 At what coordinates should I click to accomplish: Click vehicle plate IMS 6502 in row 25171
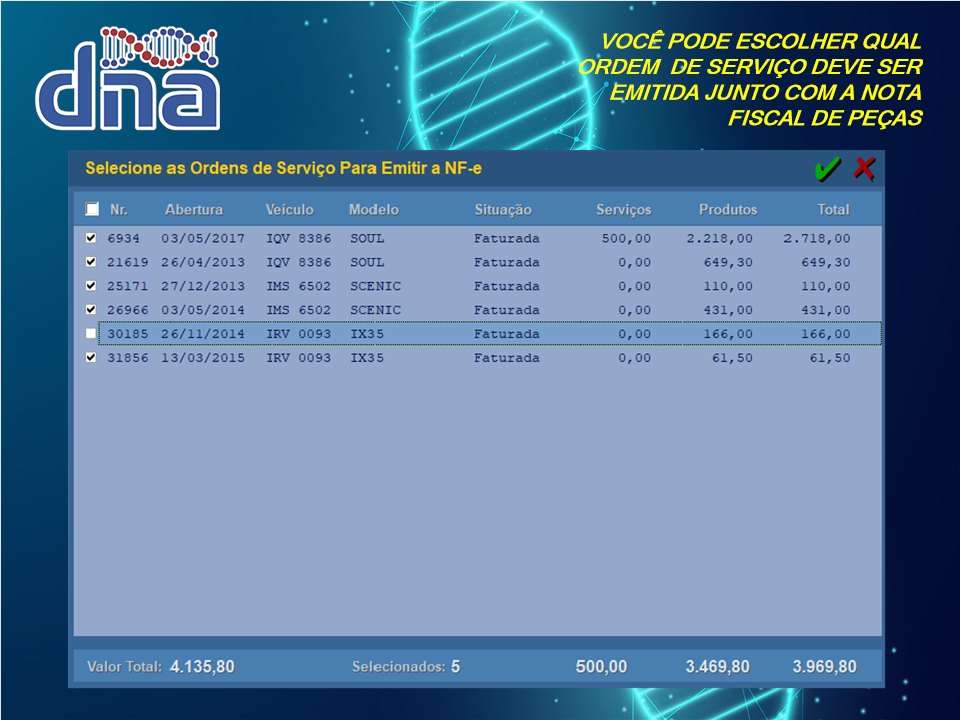click(x=299, y=286)
